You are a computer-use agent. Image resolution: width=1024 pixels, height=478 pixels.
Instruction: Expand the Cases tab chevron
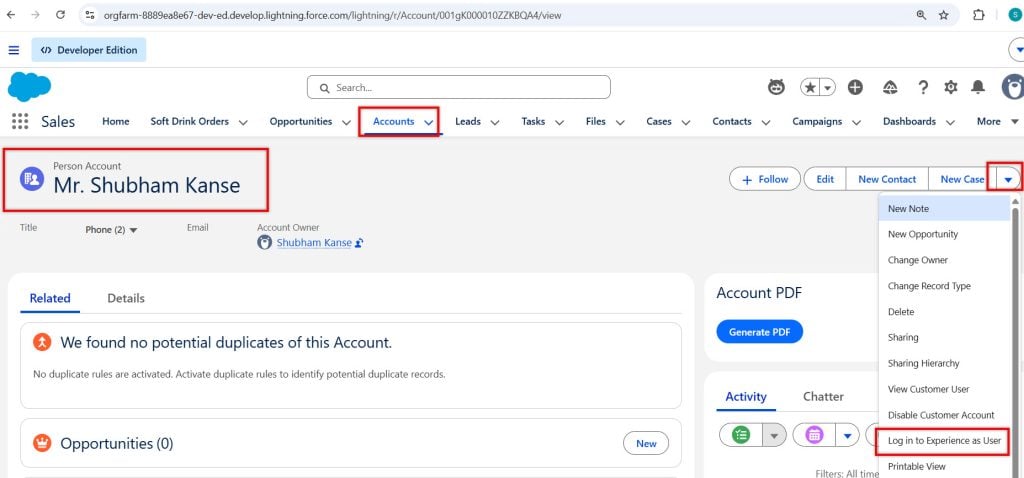click(686, 122)
